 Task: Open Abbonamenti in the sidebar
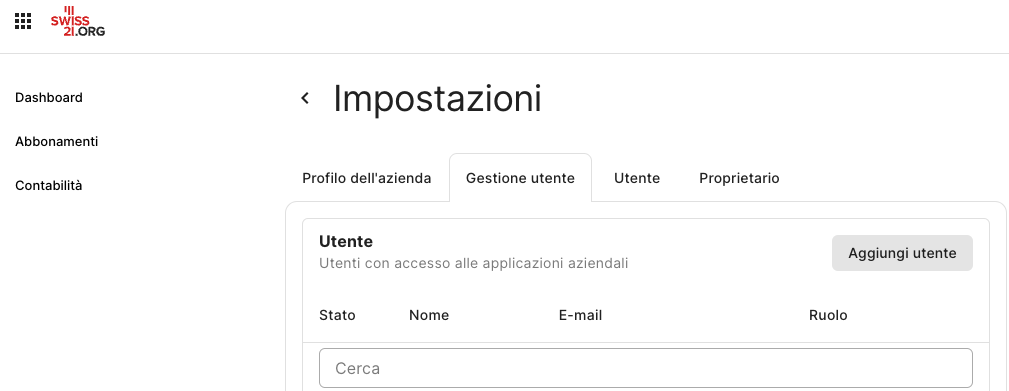[x=57, y=141]
